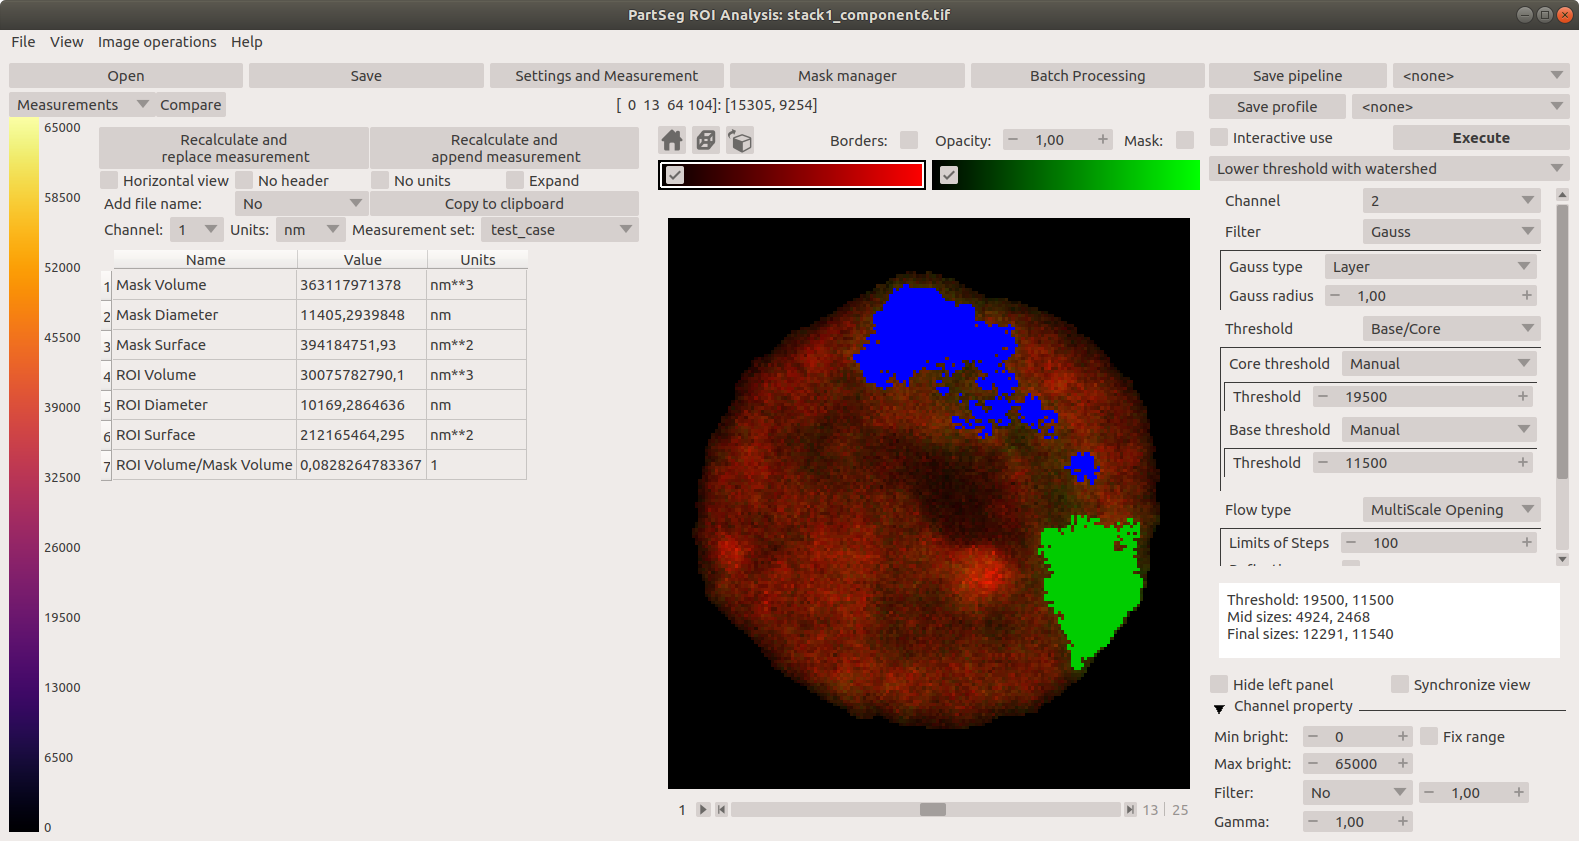Click the Execute button
Viewport: 1579px width, 841px height.
(x=1481, y=137)
